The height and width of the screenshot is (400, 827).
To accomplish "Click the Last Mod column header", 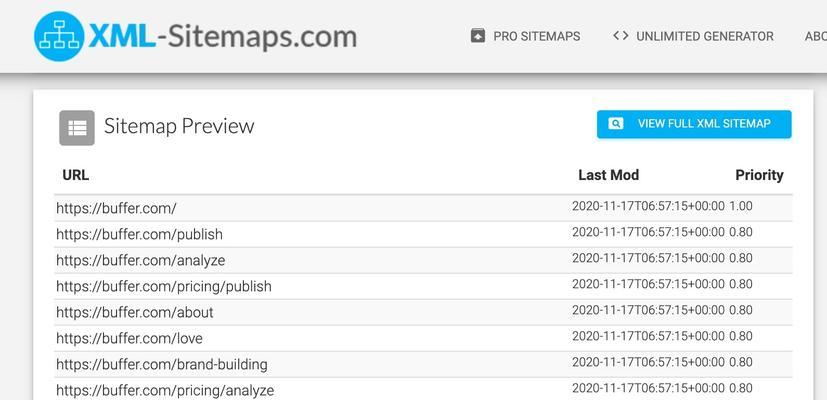I will 609,175.
